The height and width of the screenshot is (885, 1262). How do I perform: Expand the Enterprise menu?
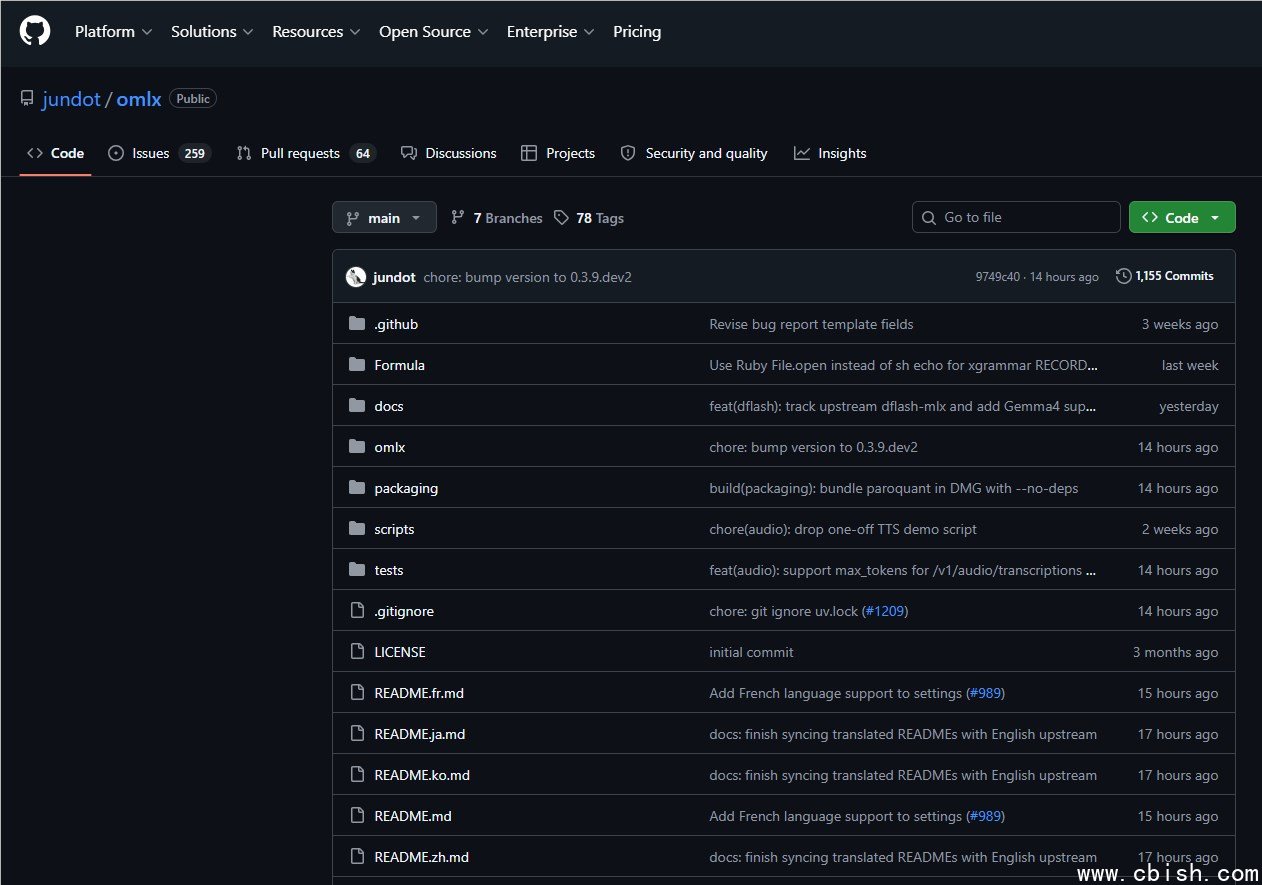pyautogui.click(x=551, y=32)
